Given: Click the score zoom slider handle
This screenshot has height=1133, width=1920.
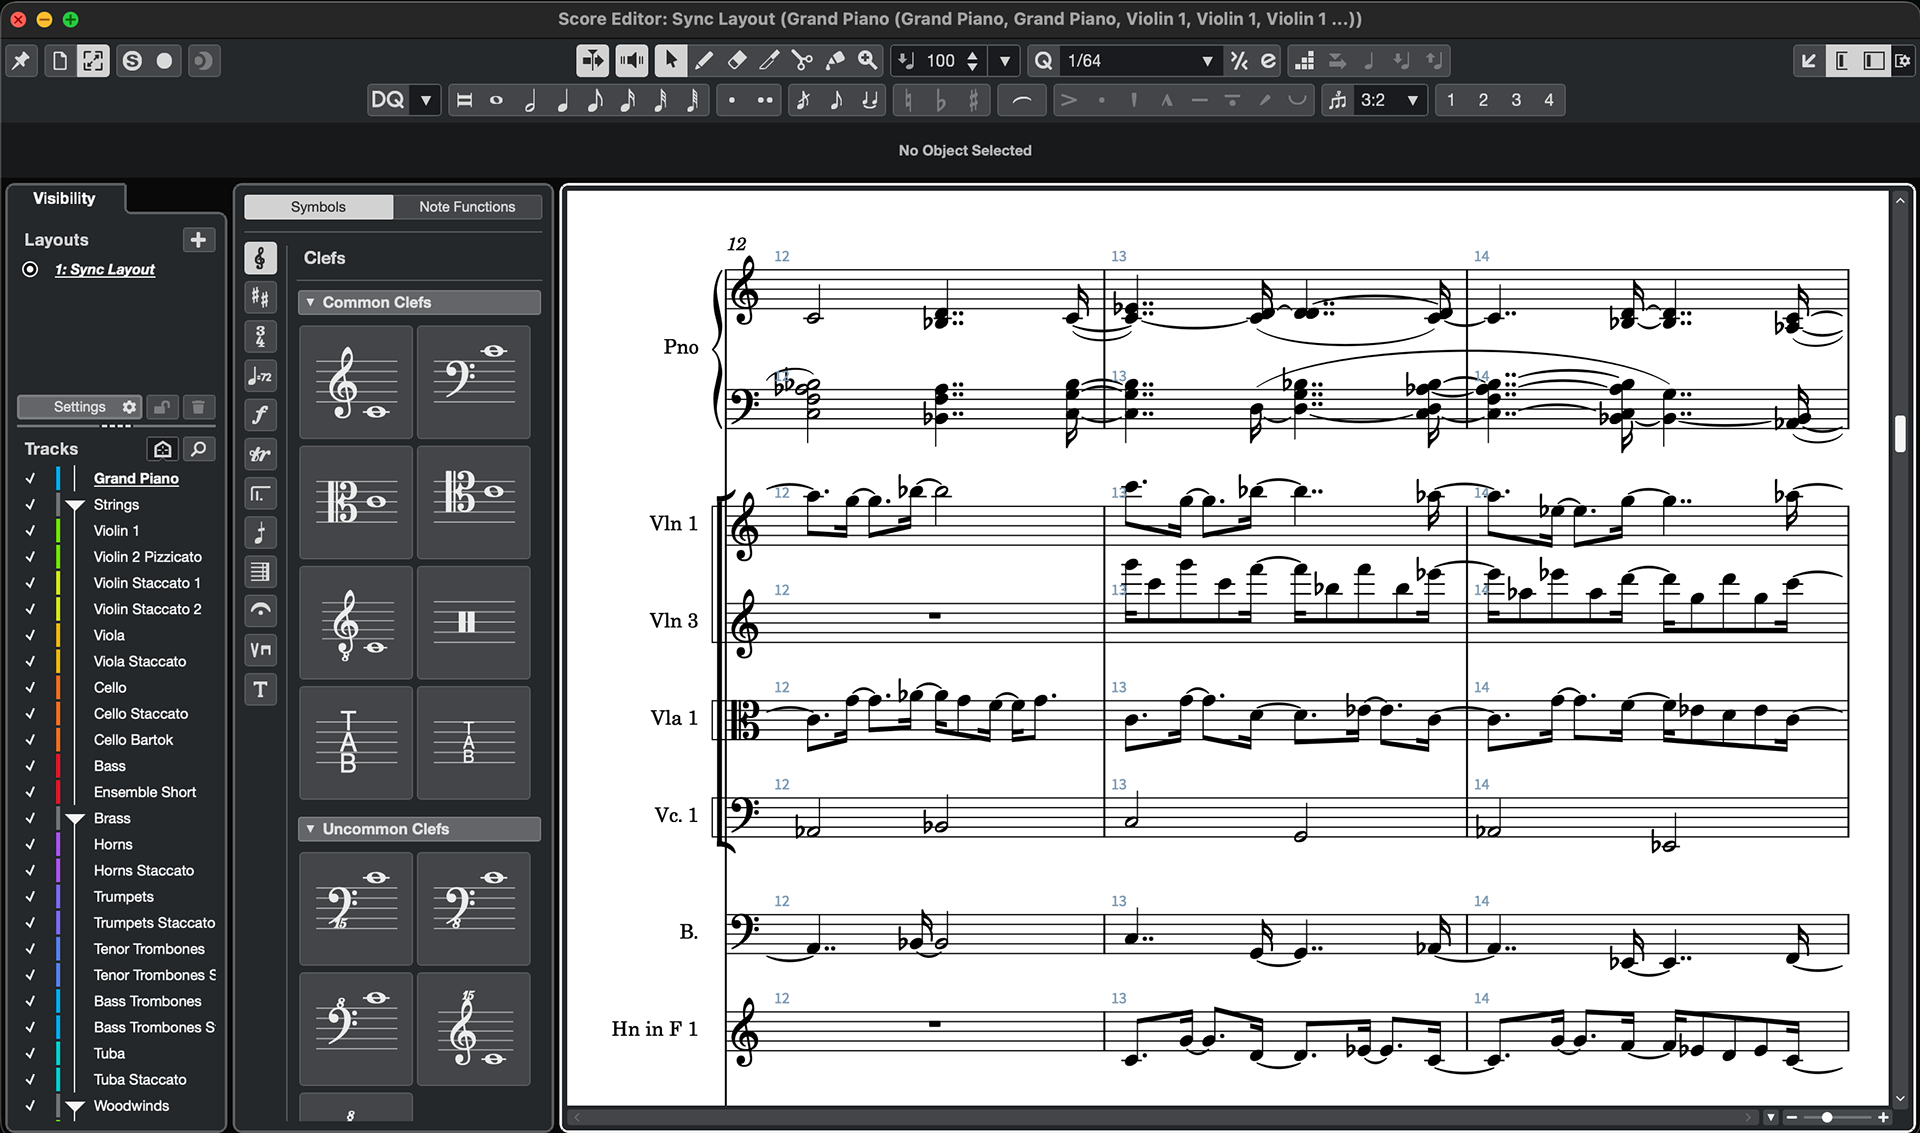Looking at the screenshot, I should coord(1827,1117).
